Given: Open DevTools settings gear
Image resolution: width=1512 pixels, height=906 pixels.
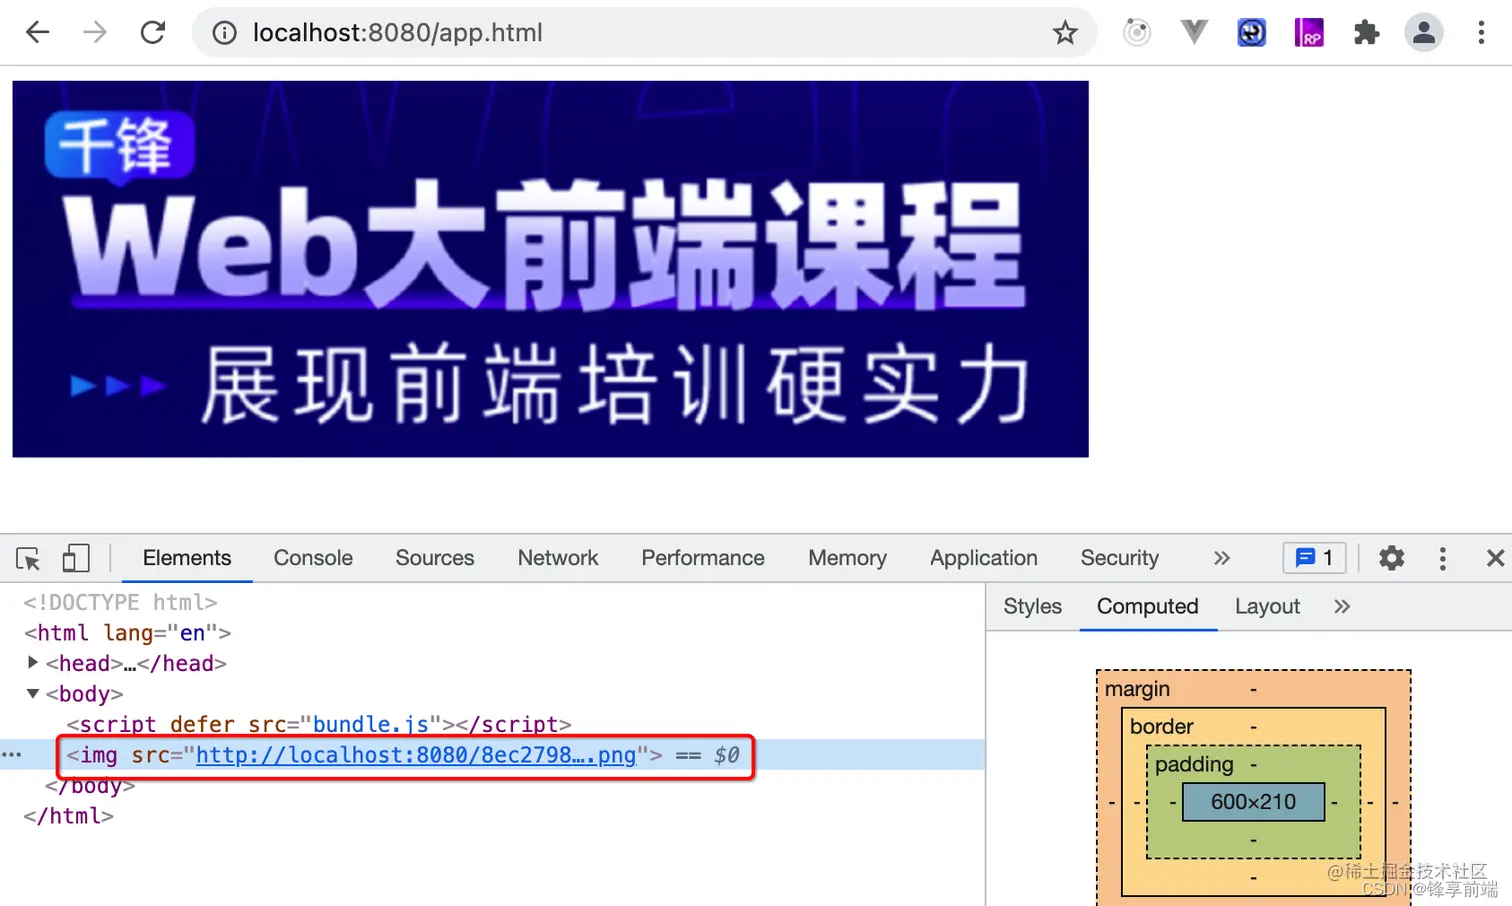Looking at the screenshot, I should (x=1391, y=558).
